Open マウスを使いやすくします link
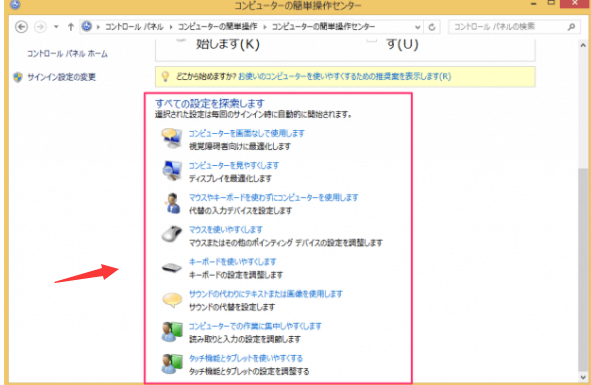The image size is (591, 385). tap(225, 230)
